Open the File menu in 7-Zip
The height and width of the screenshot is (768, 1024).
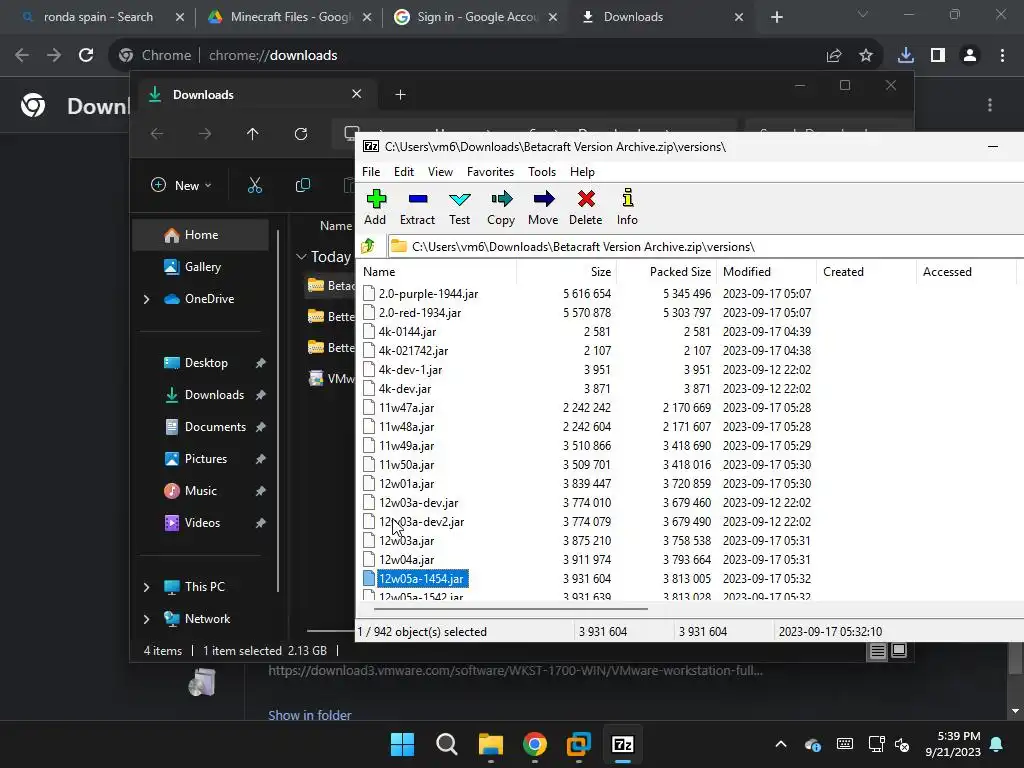[371, 172]
